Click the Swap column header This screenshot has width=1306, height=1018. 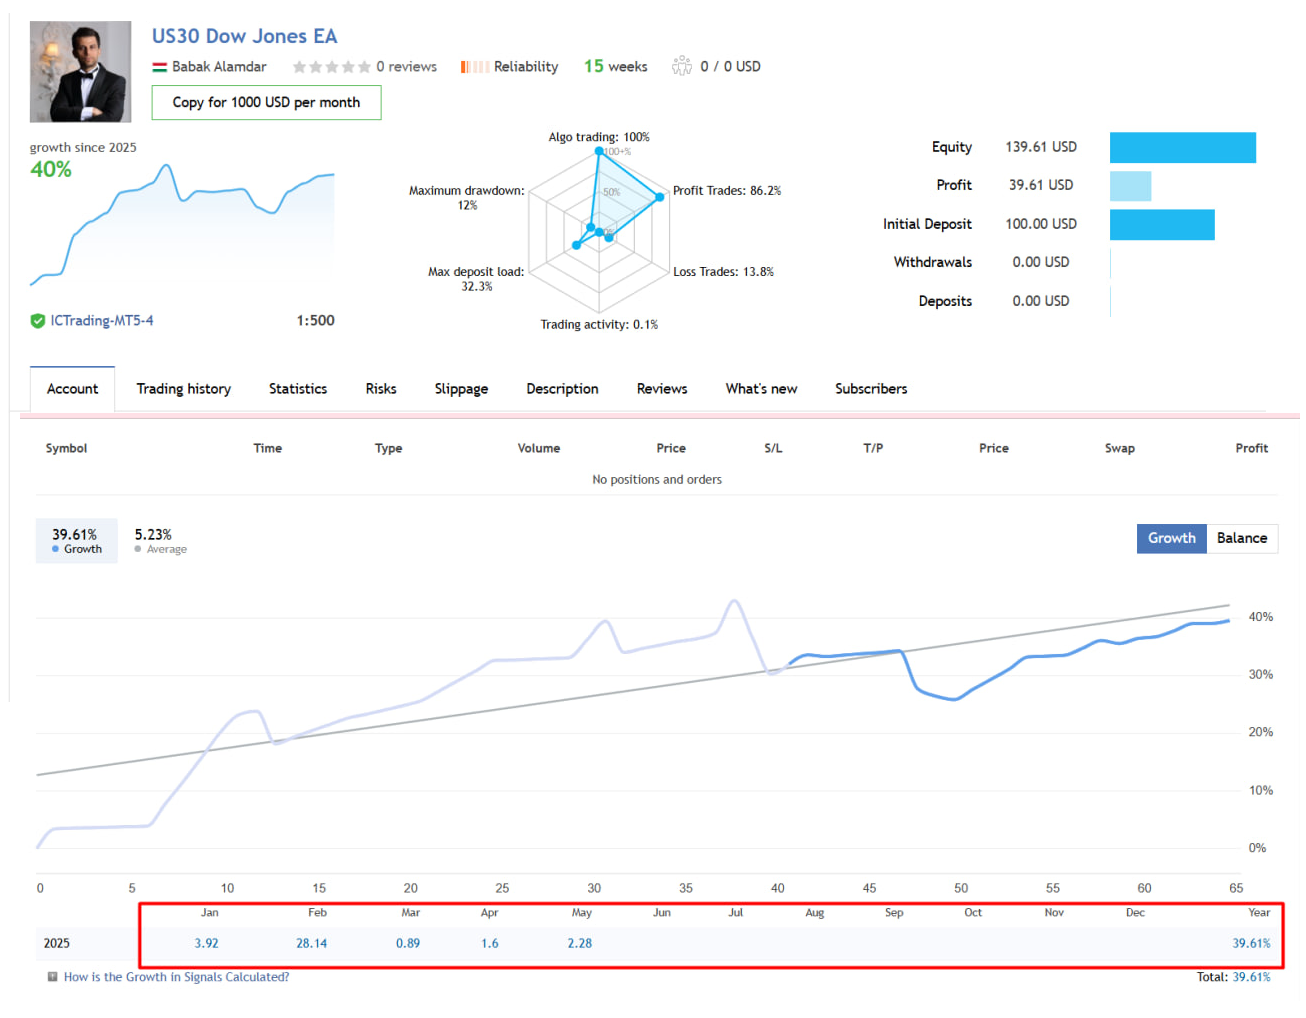point(1119,448)
